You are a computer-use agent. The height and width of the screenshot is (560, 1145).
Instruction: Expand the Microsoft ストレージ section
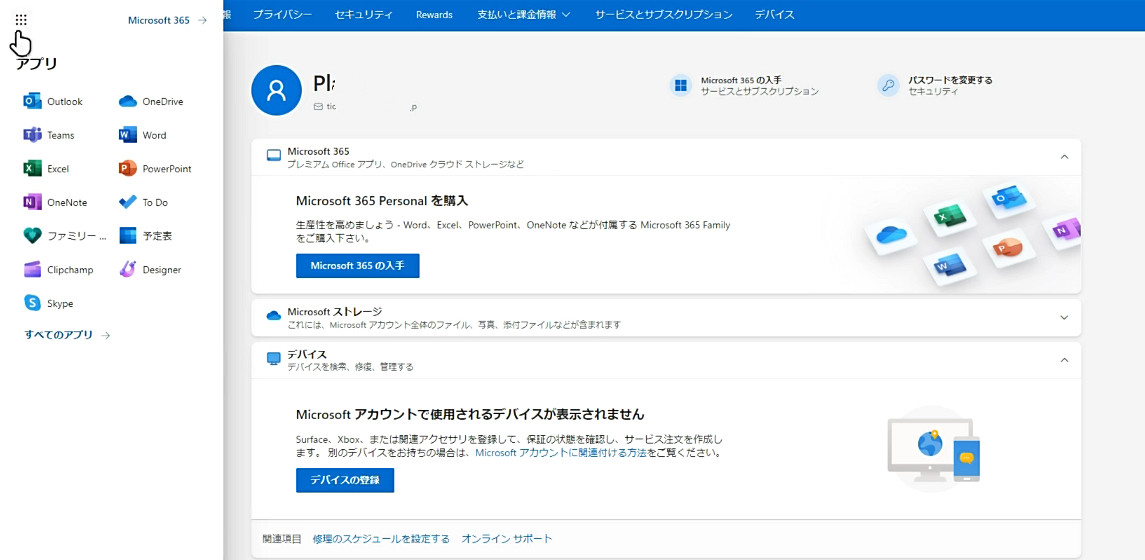[x=1064, y=318]
